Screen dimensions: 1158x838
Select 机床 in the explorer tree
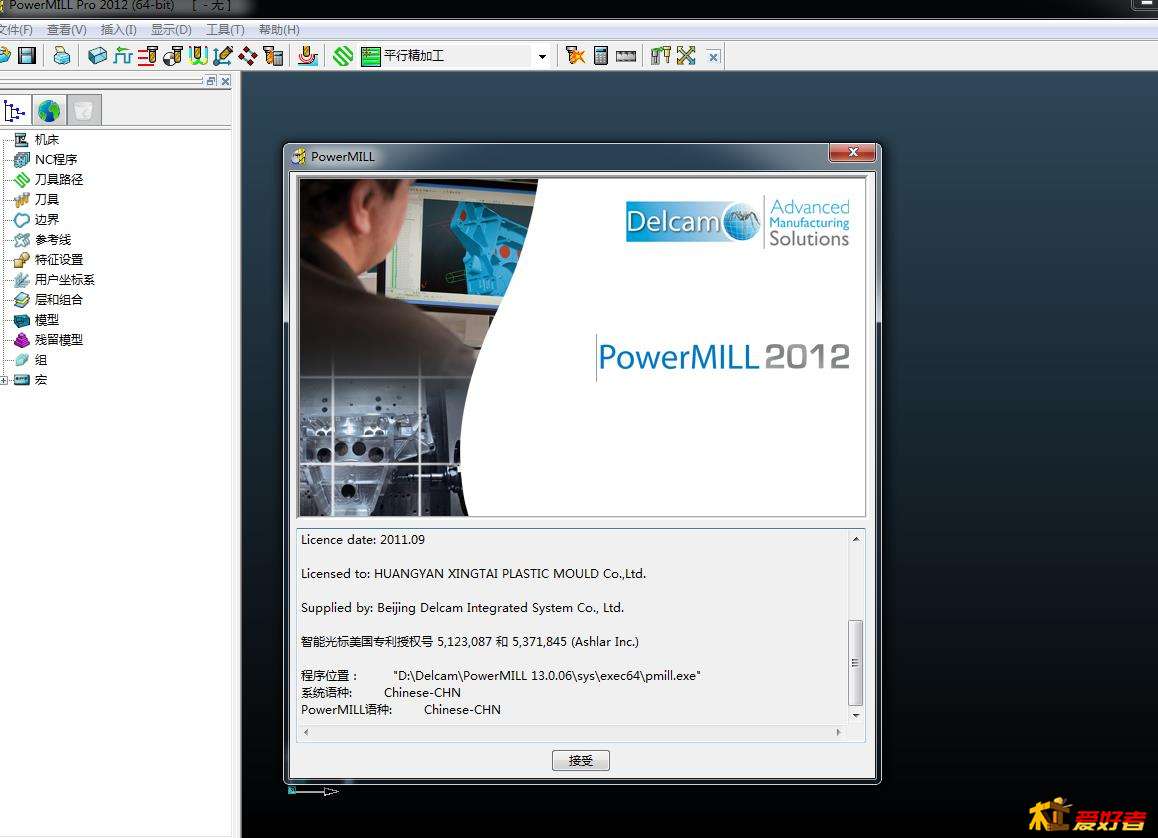pyautogui.click(x=47, y=140)
